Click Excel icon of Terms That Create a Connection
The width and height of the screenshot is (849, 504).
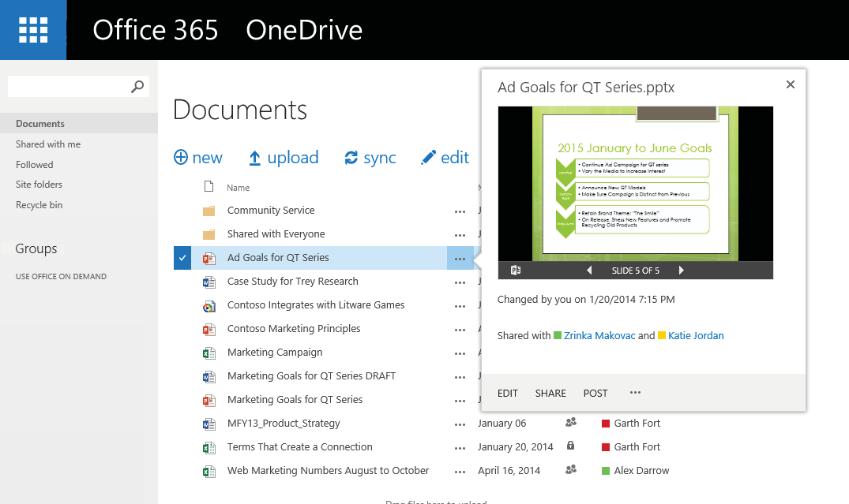[x=209, y=448]
